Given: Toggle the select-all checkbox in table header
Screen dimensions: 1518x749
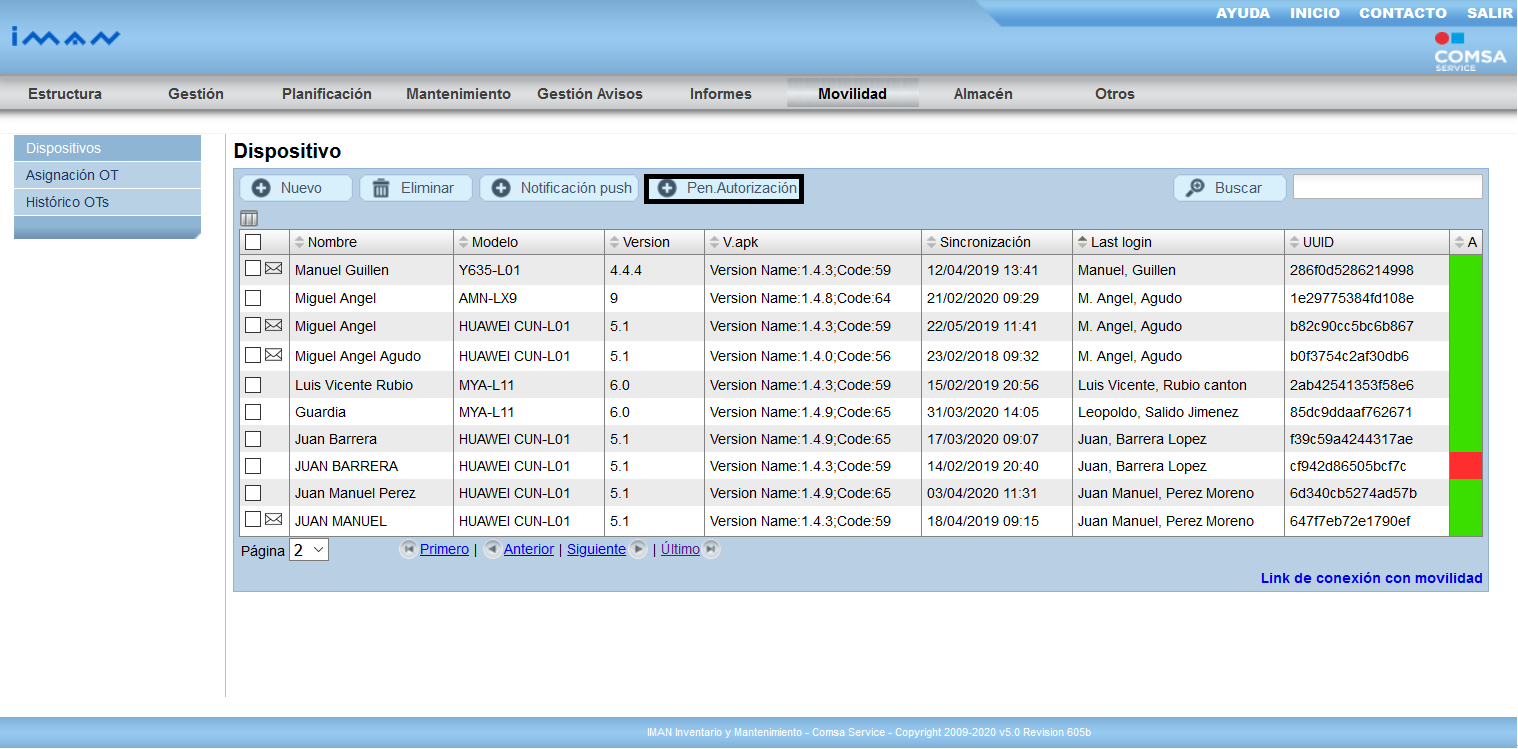Looking at the screenshot, I should [x=253, y=242].
